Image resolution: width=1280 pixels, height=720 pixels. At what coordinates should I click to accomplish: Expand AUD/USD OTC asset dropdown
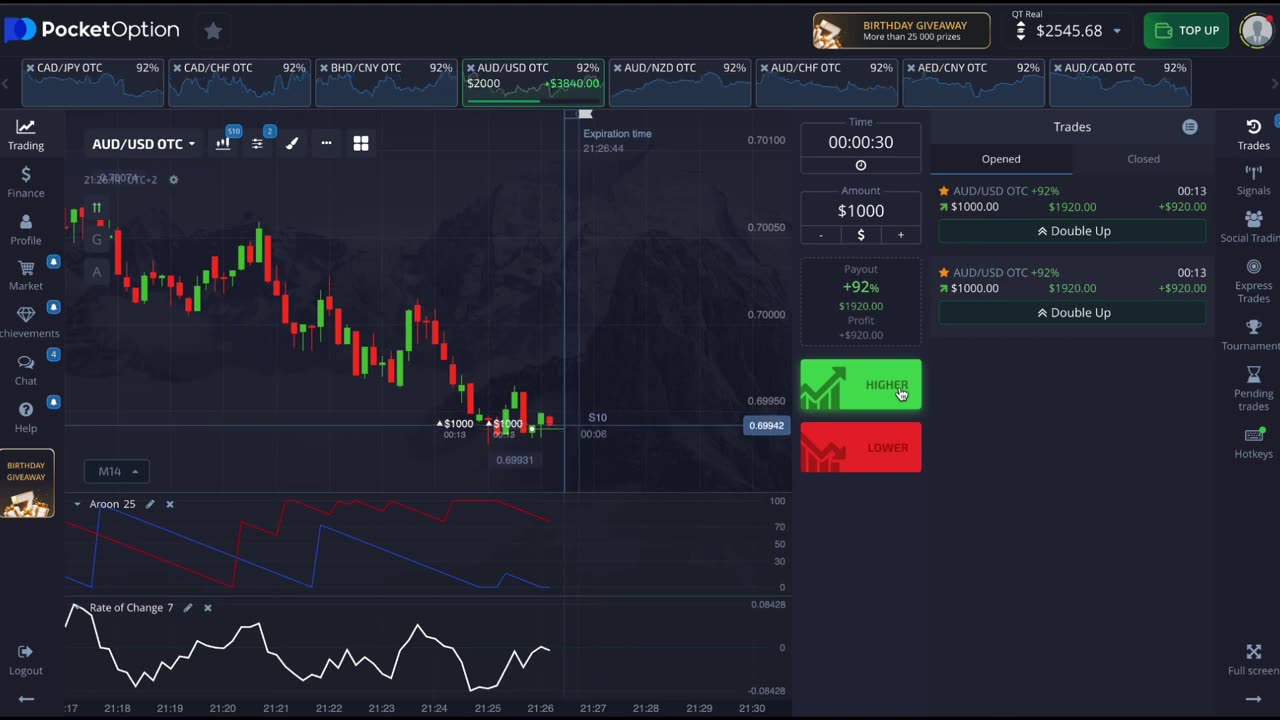(x=143, y=144)
